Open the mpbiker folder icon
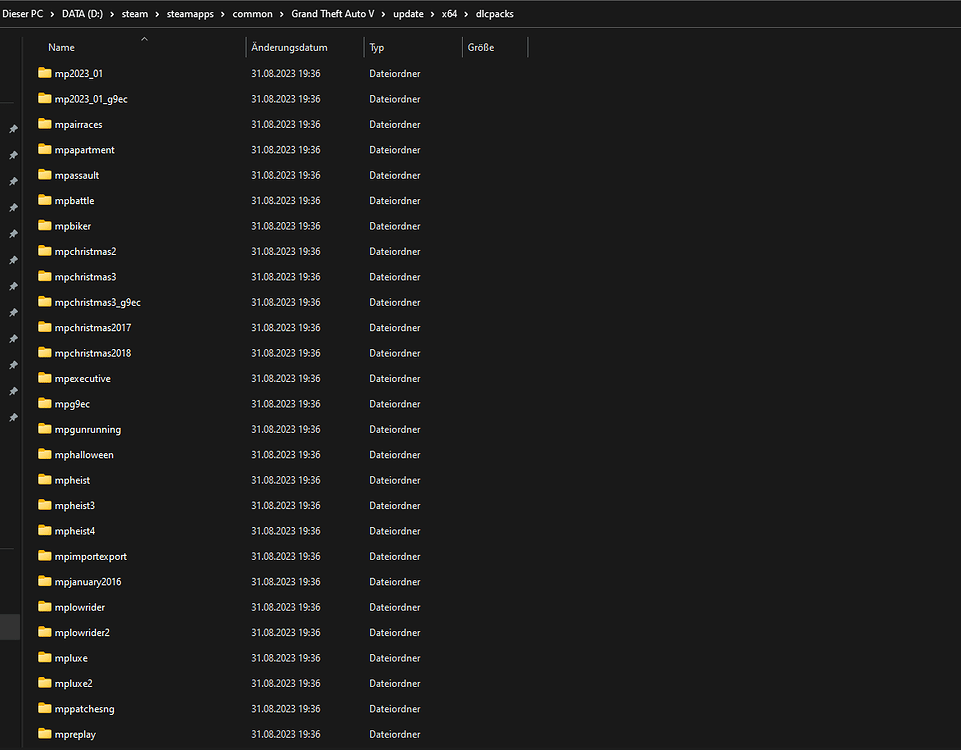 (46, 225)
